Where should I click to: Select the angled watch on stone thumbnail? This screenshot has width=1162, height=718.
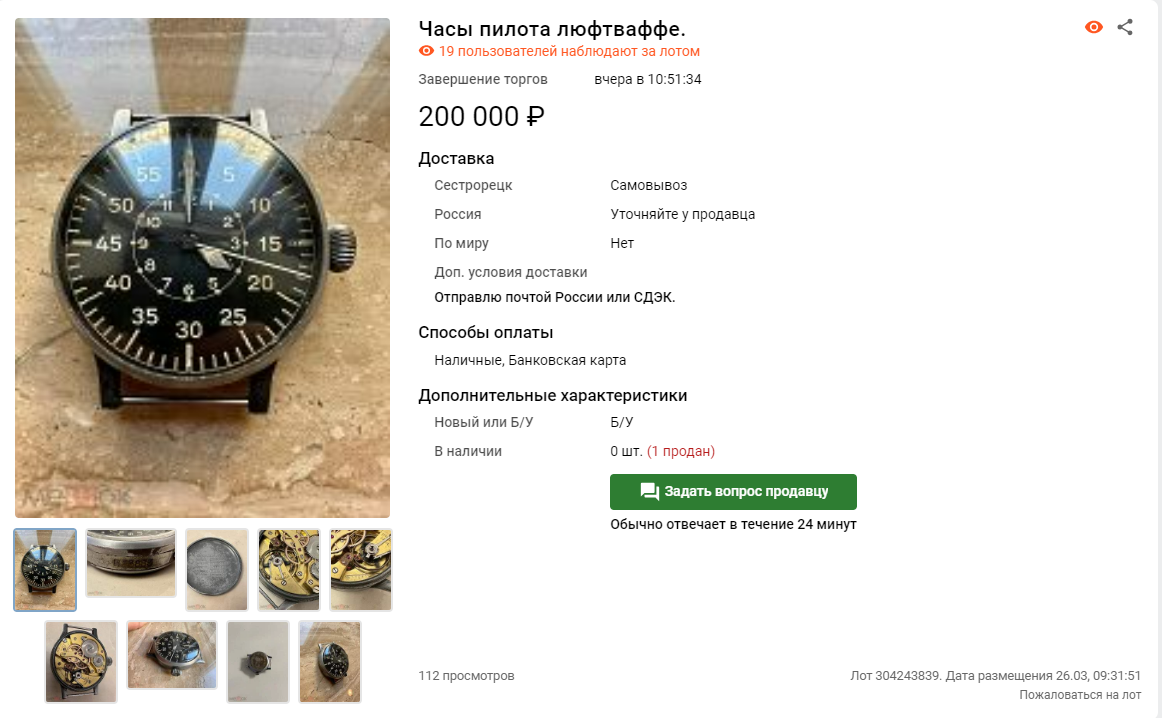click(172, 655)
